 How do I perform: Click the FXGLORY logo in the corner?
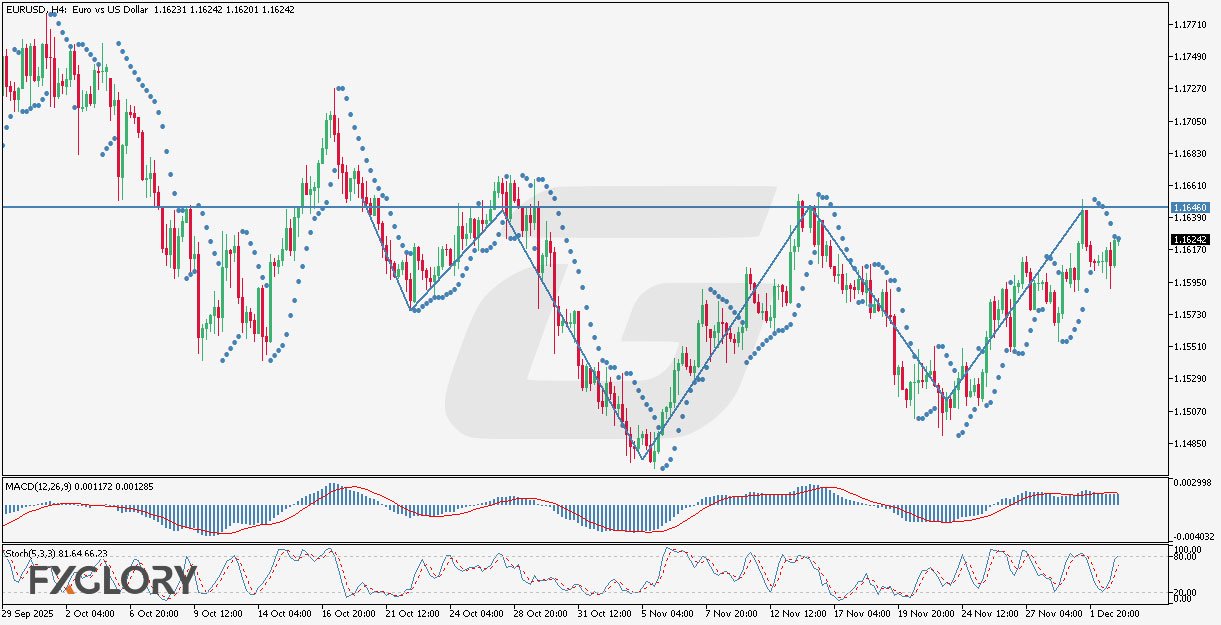click(x=112, y=580)
